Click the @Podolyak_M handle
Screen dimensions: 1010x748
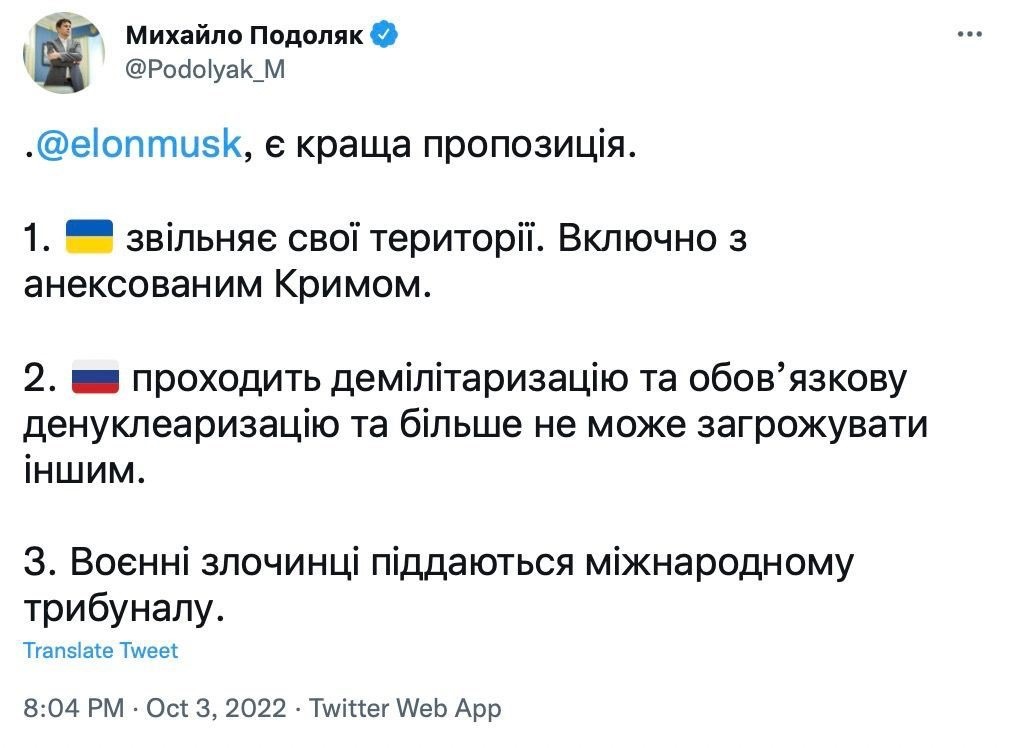205,69
